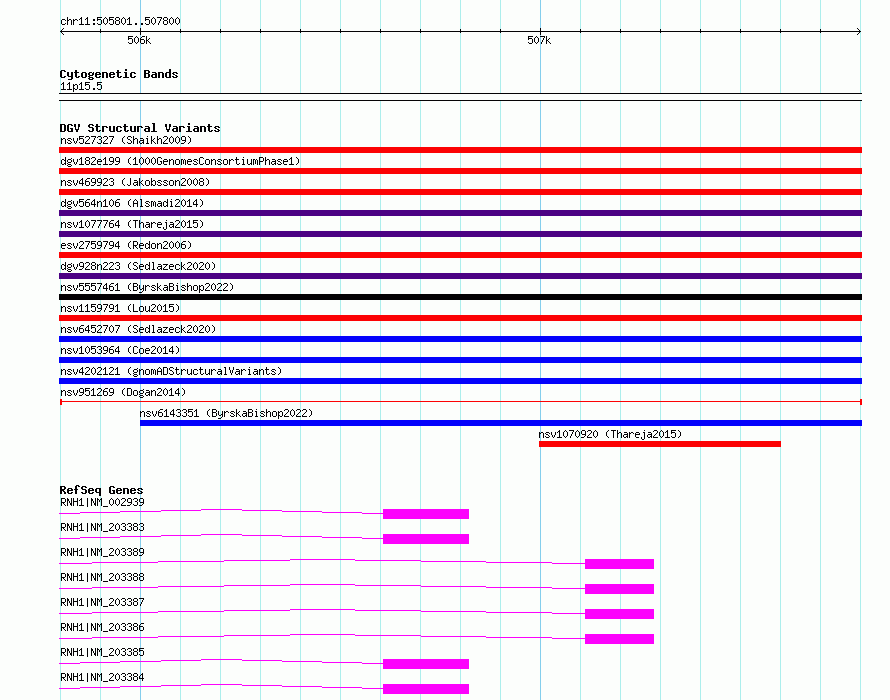Click the nsv4202121 (gnomADStructuralVariants) blue bar
Screen dimensions: 890x700
coord(460,381)
